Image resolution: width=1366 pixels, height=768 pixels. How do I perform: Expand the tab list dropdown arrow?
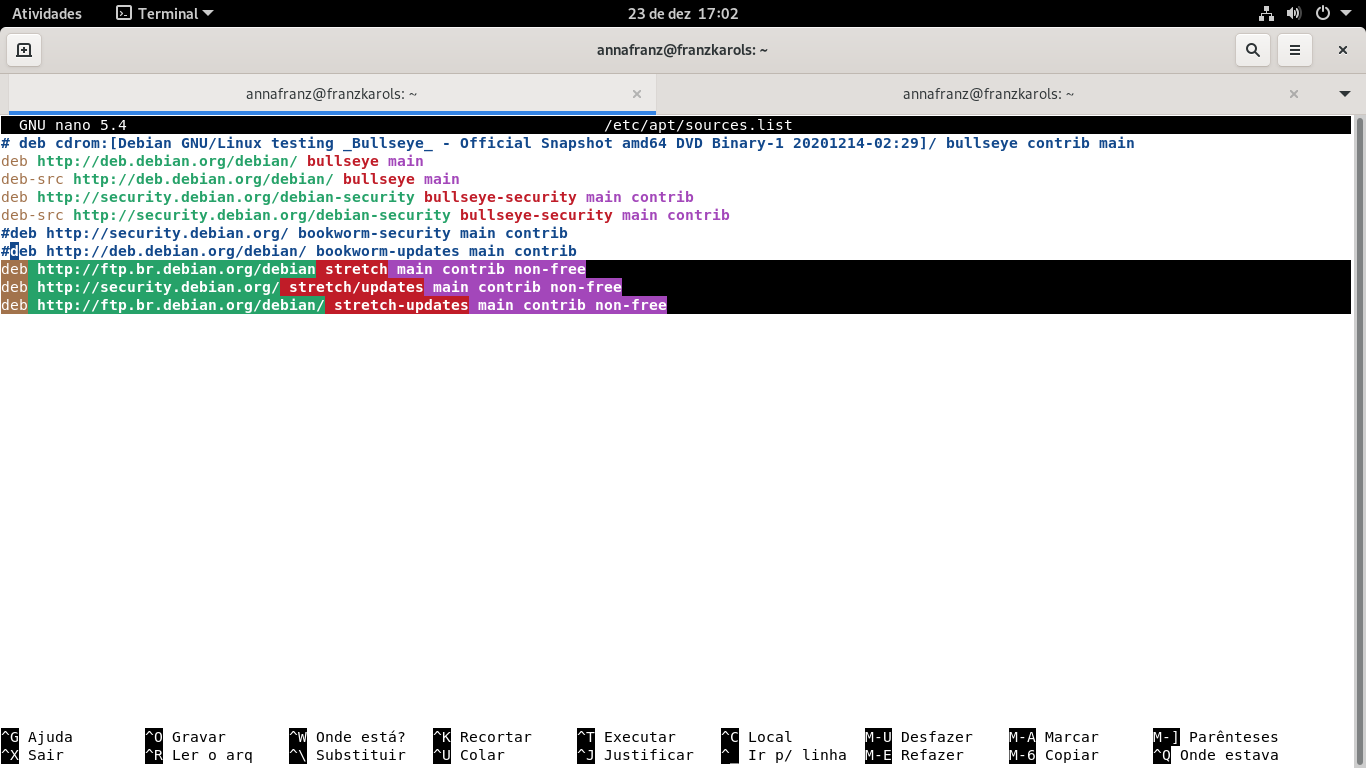(x=1345, y=94)
